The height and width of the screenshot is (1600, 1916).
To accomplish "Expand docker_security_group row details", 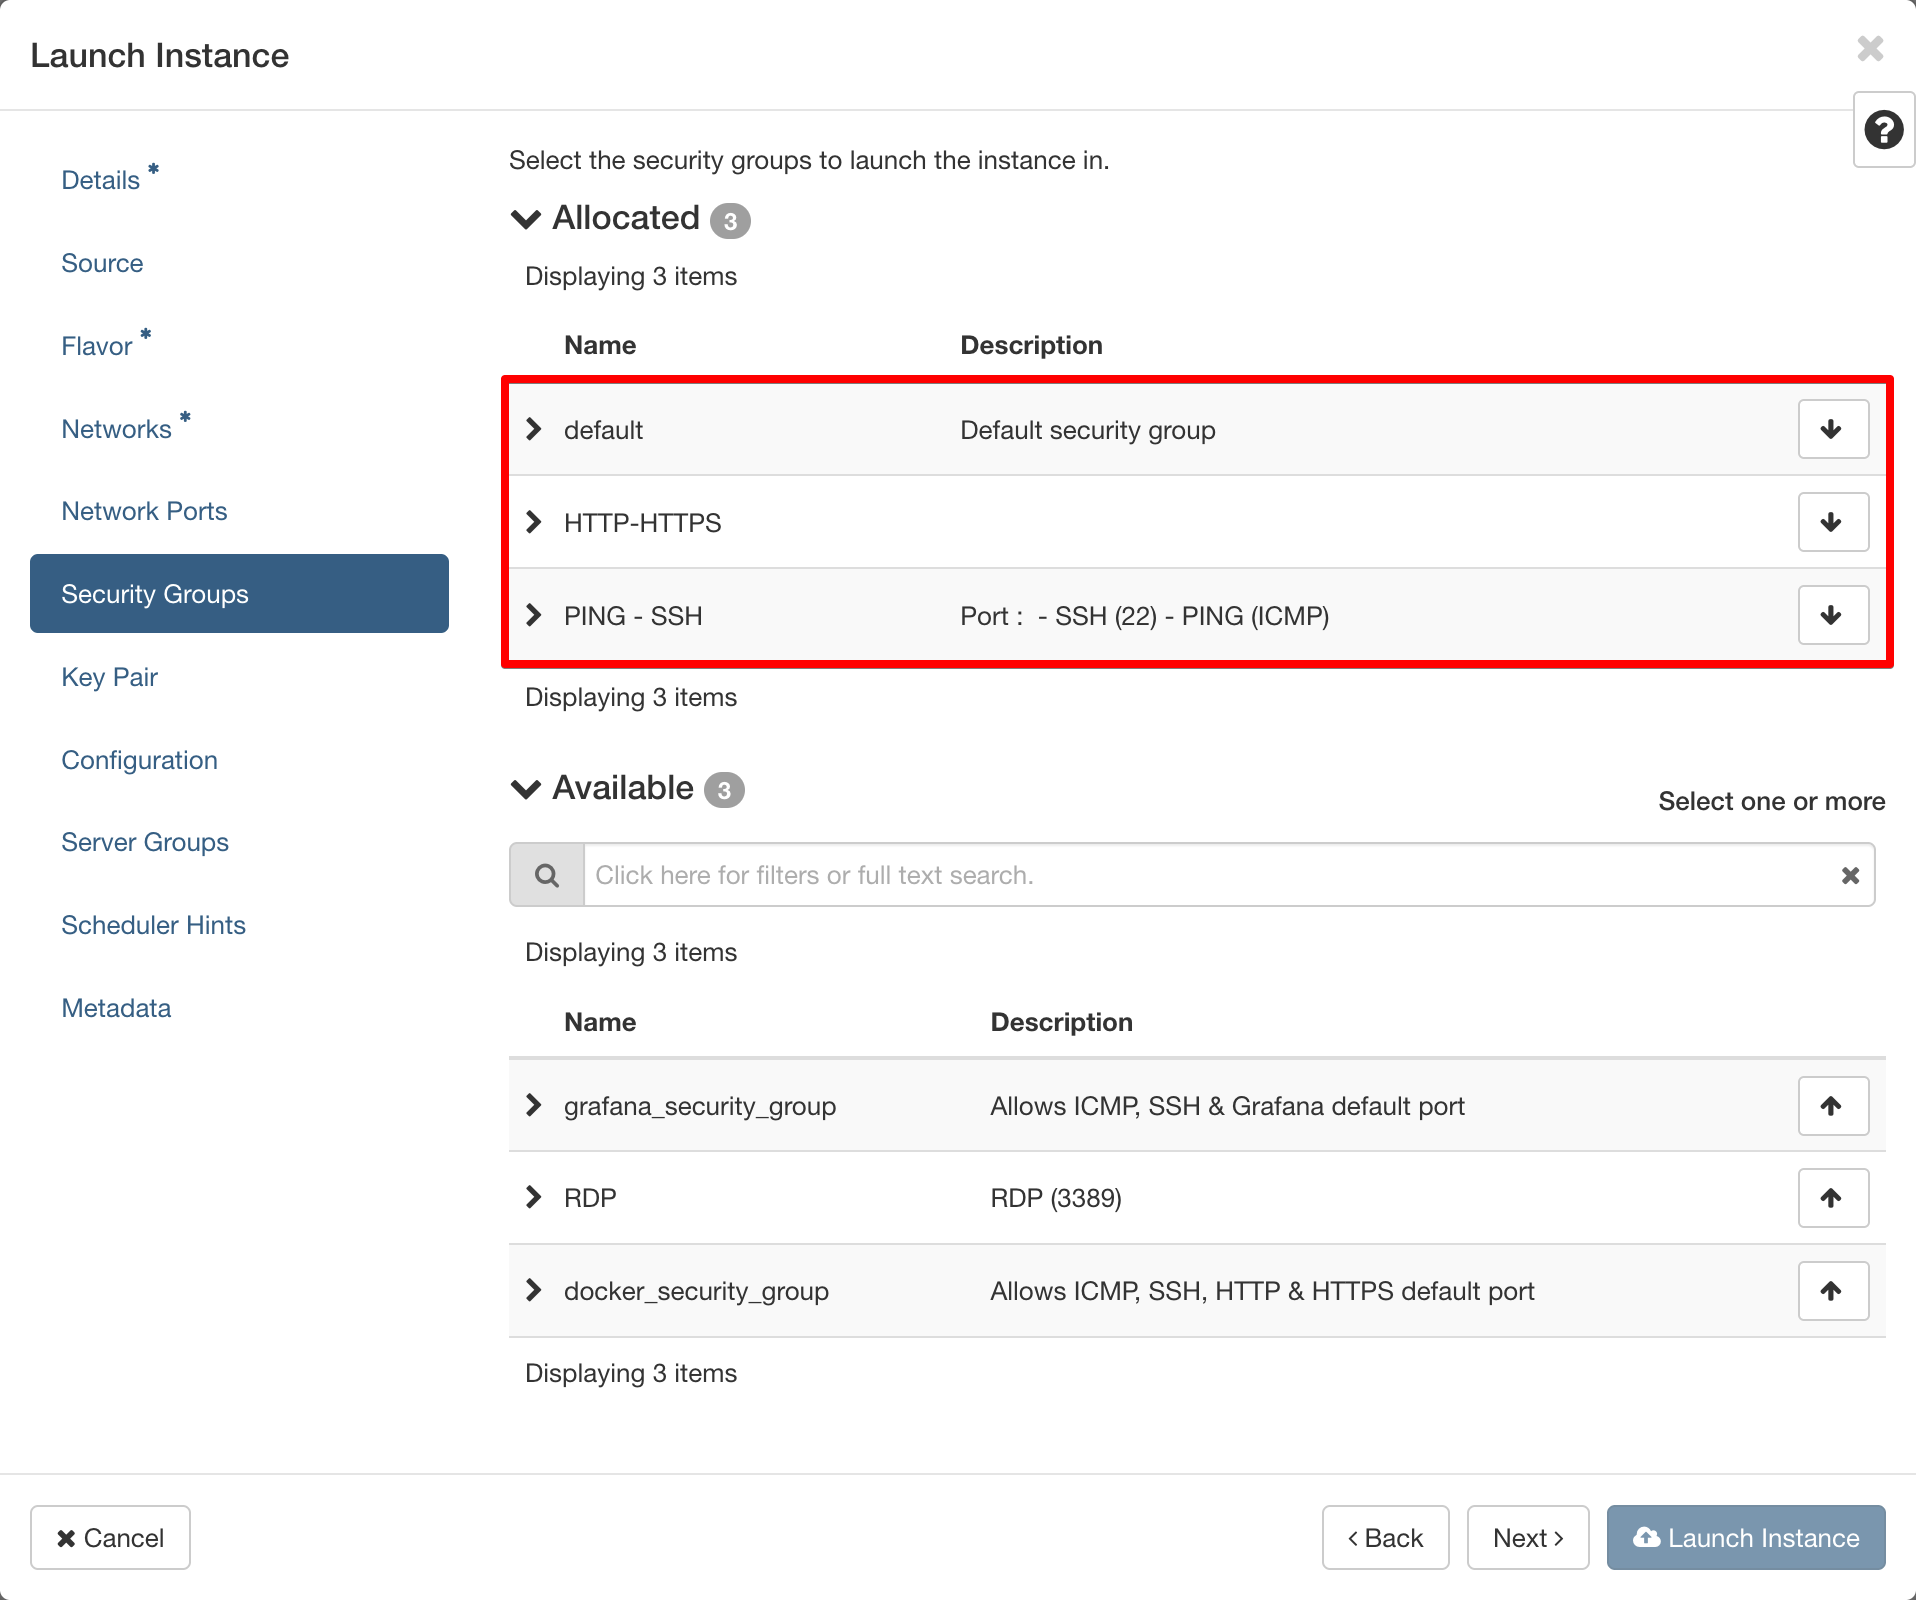I will [x=534, y=1290].
